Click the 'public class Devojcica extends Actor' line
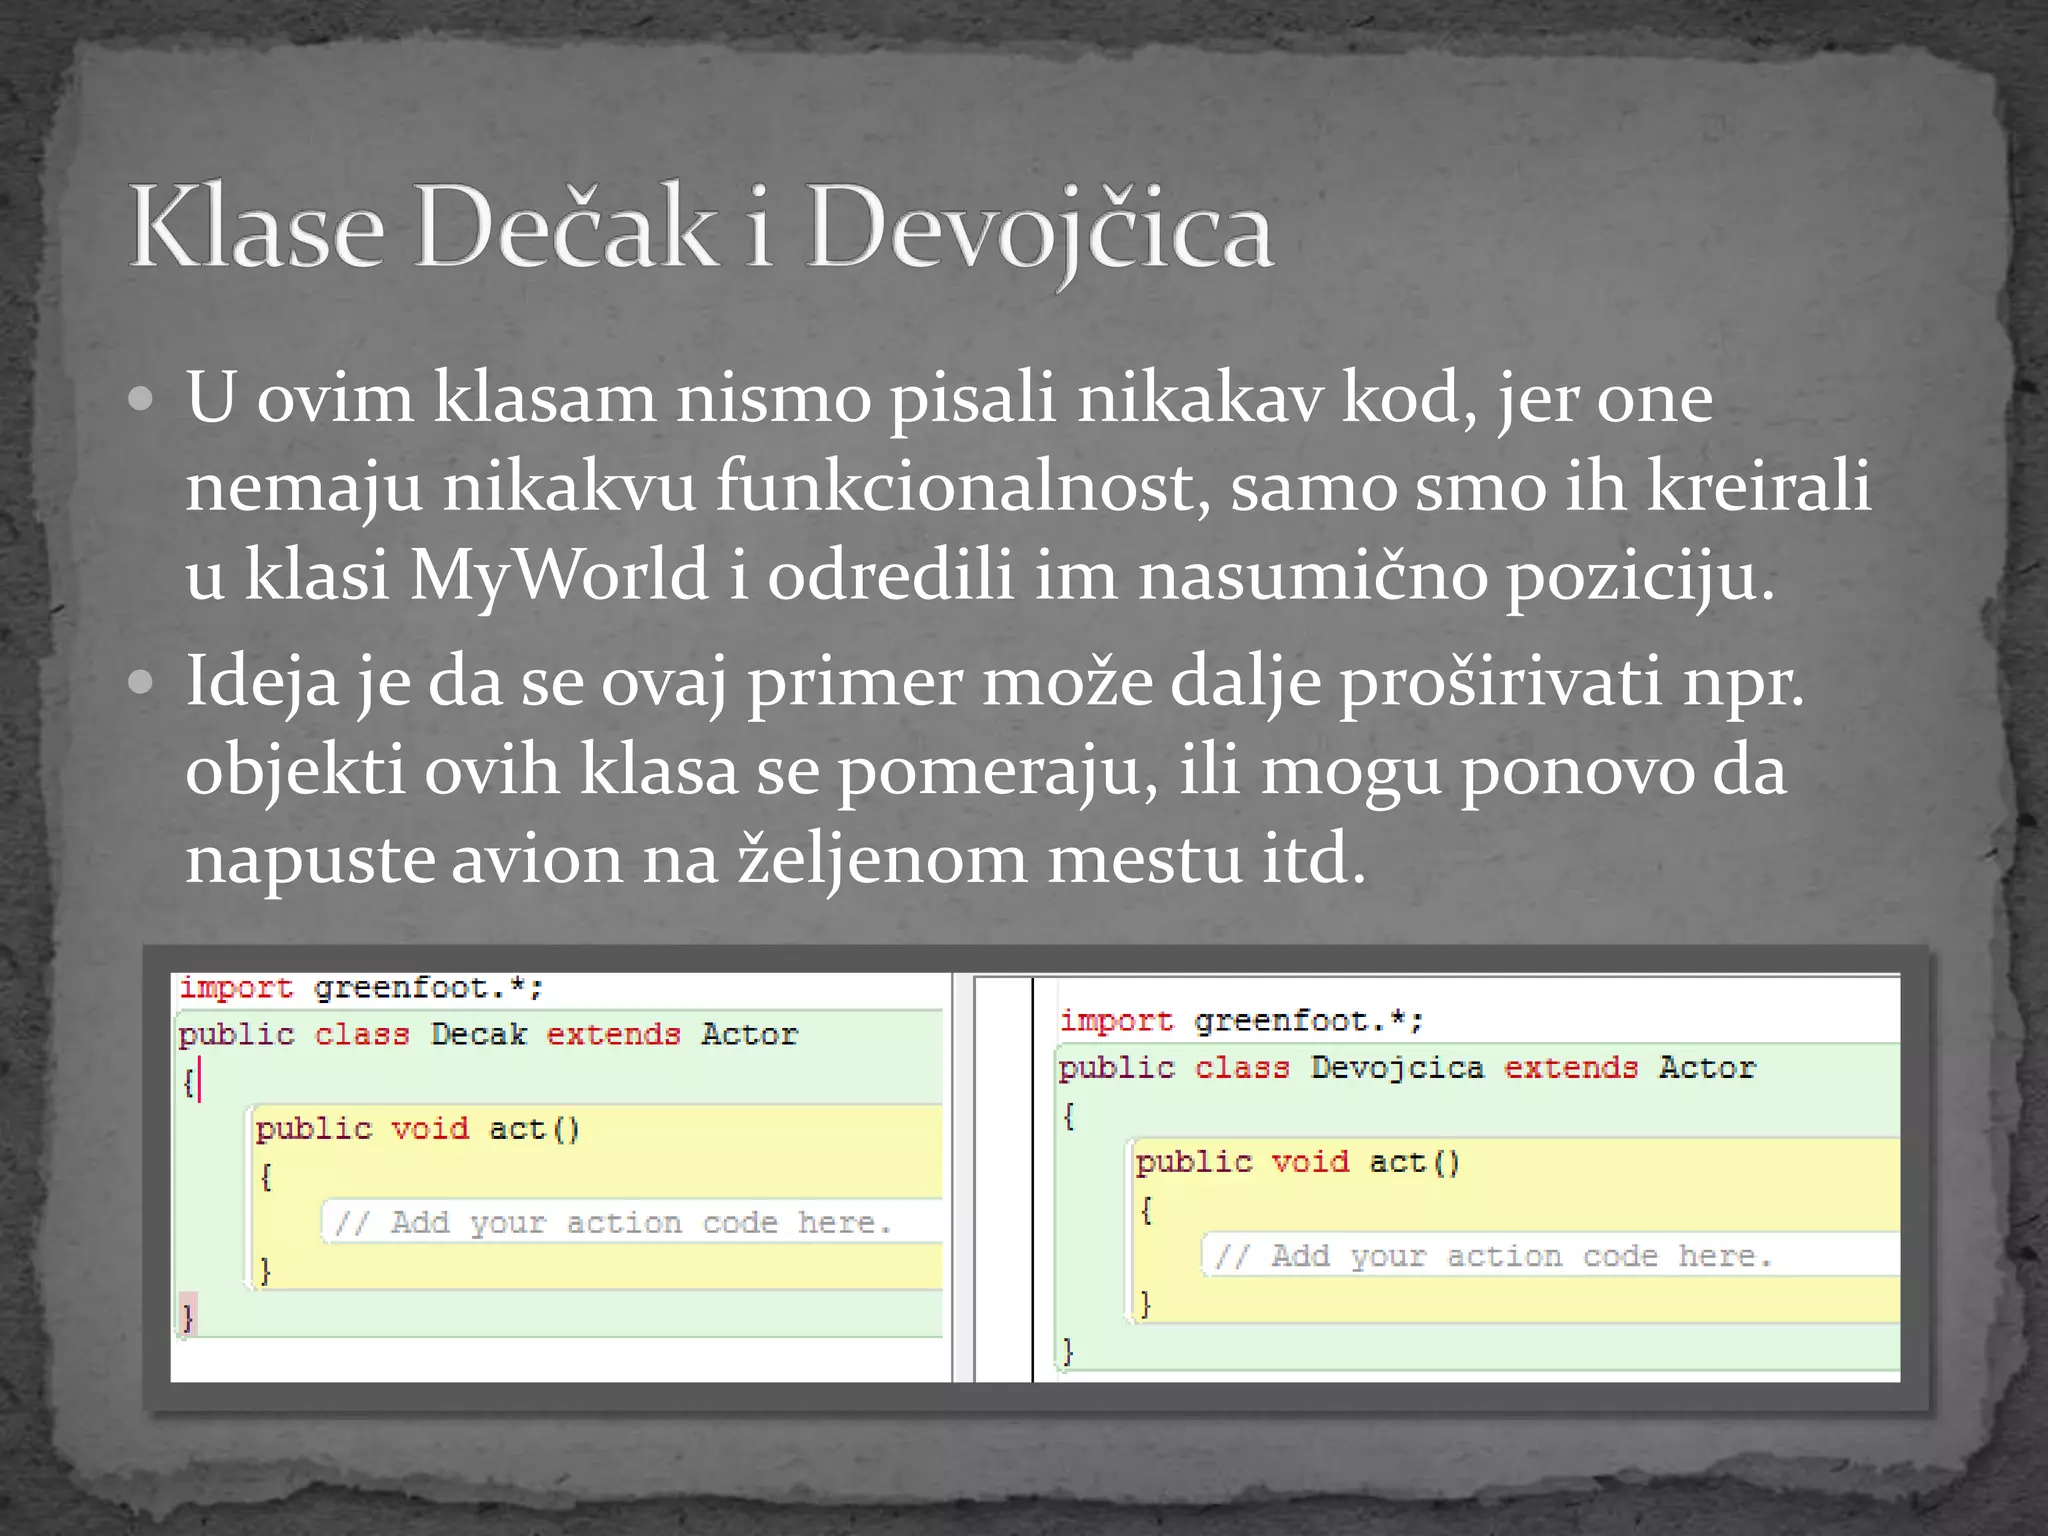The image size is (2048, 1536). [1406, 1069]
